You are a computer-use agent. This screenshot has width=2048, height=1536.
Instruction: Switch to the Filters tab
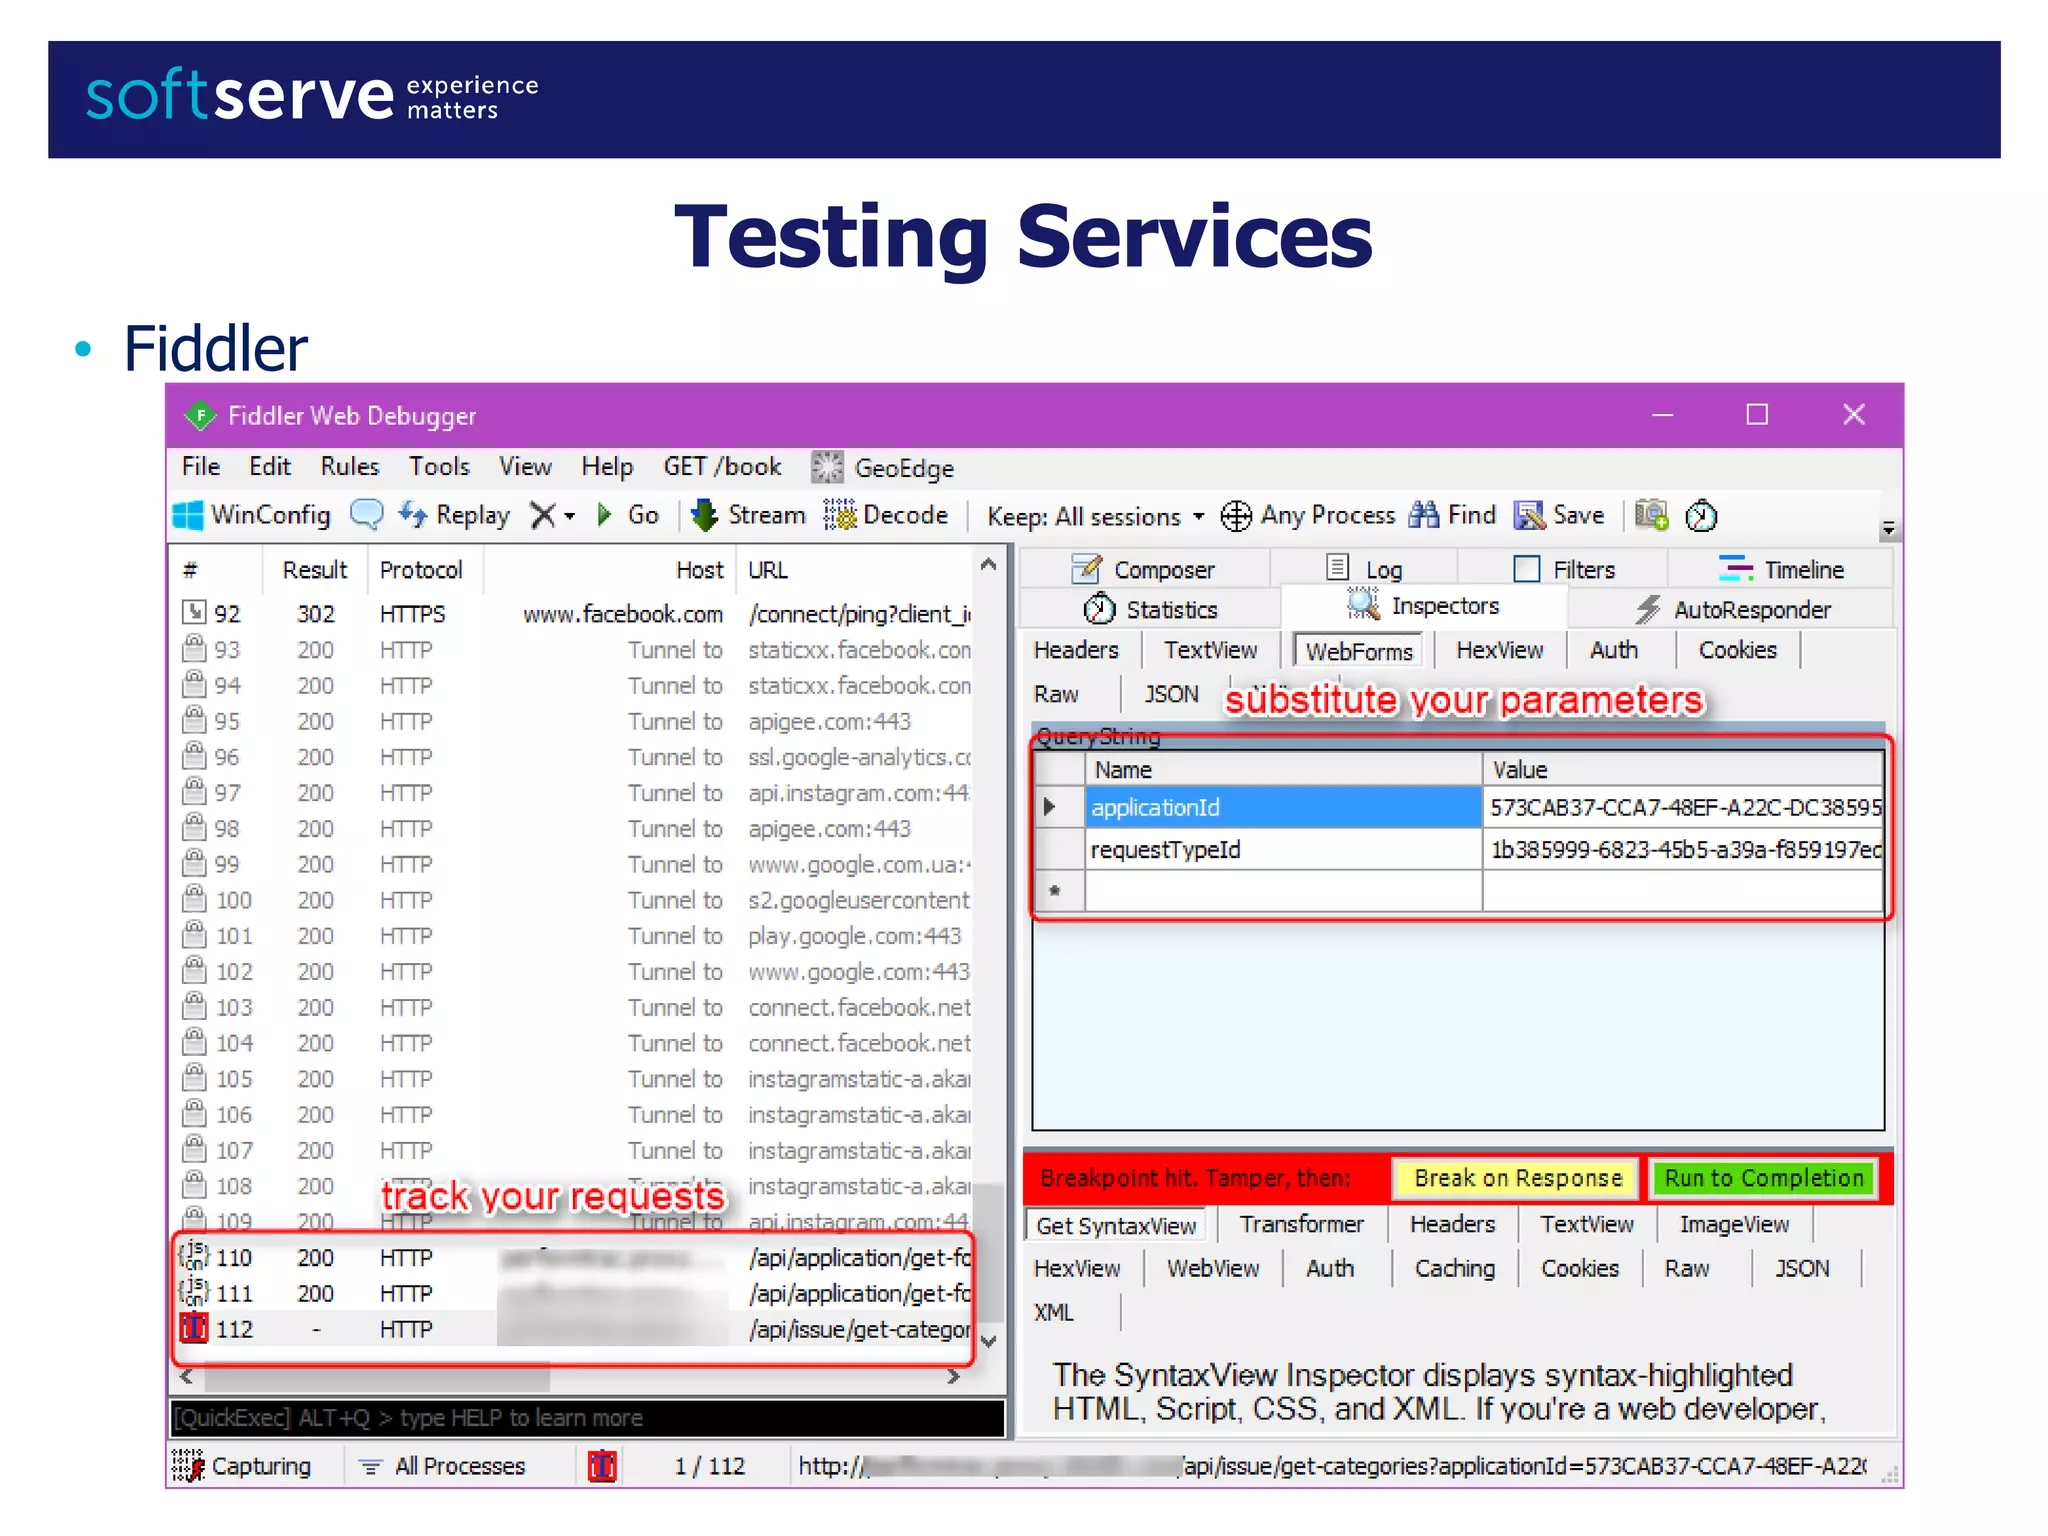click(1565, 569)
